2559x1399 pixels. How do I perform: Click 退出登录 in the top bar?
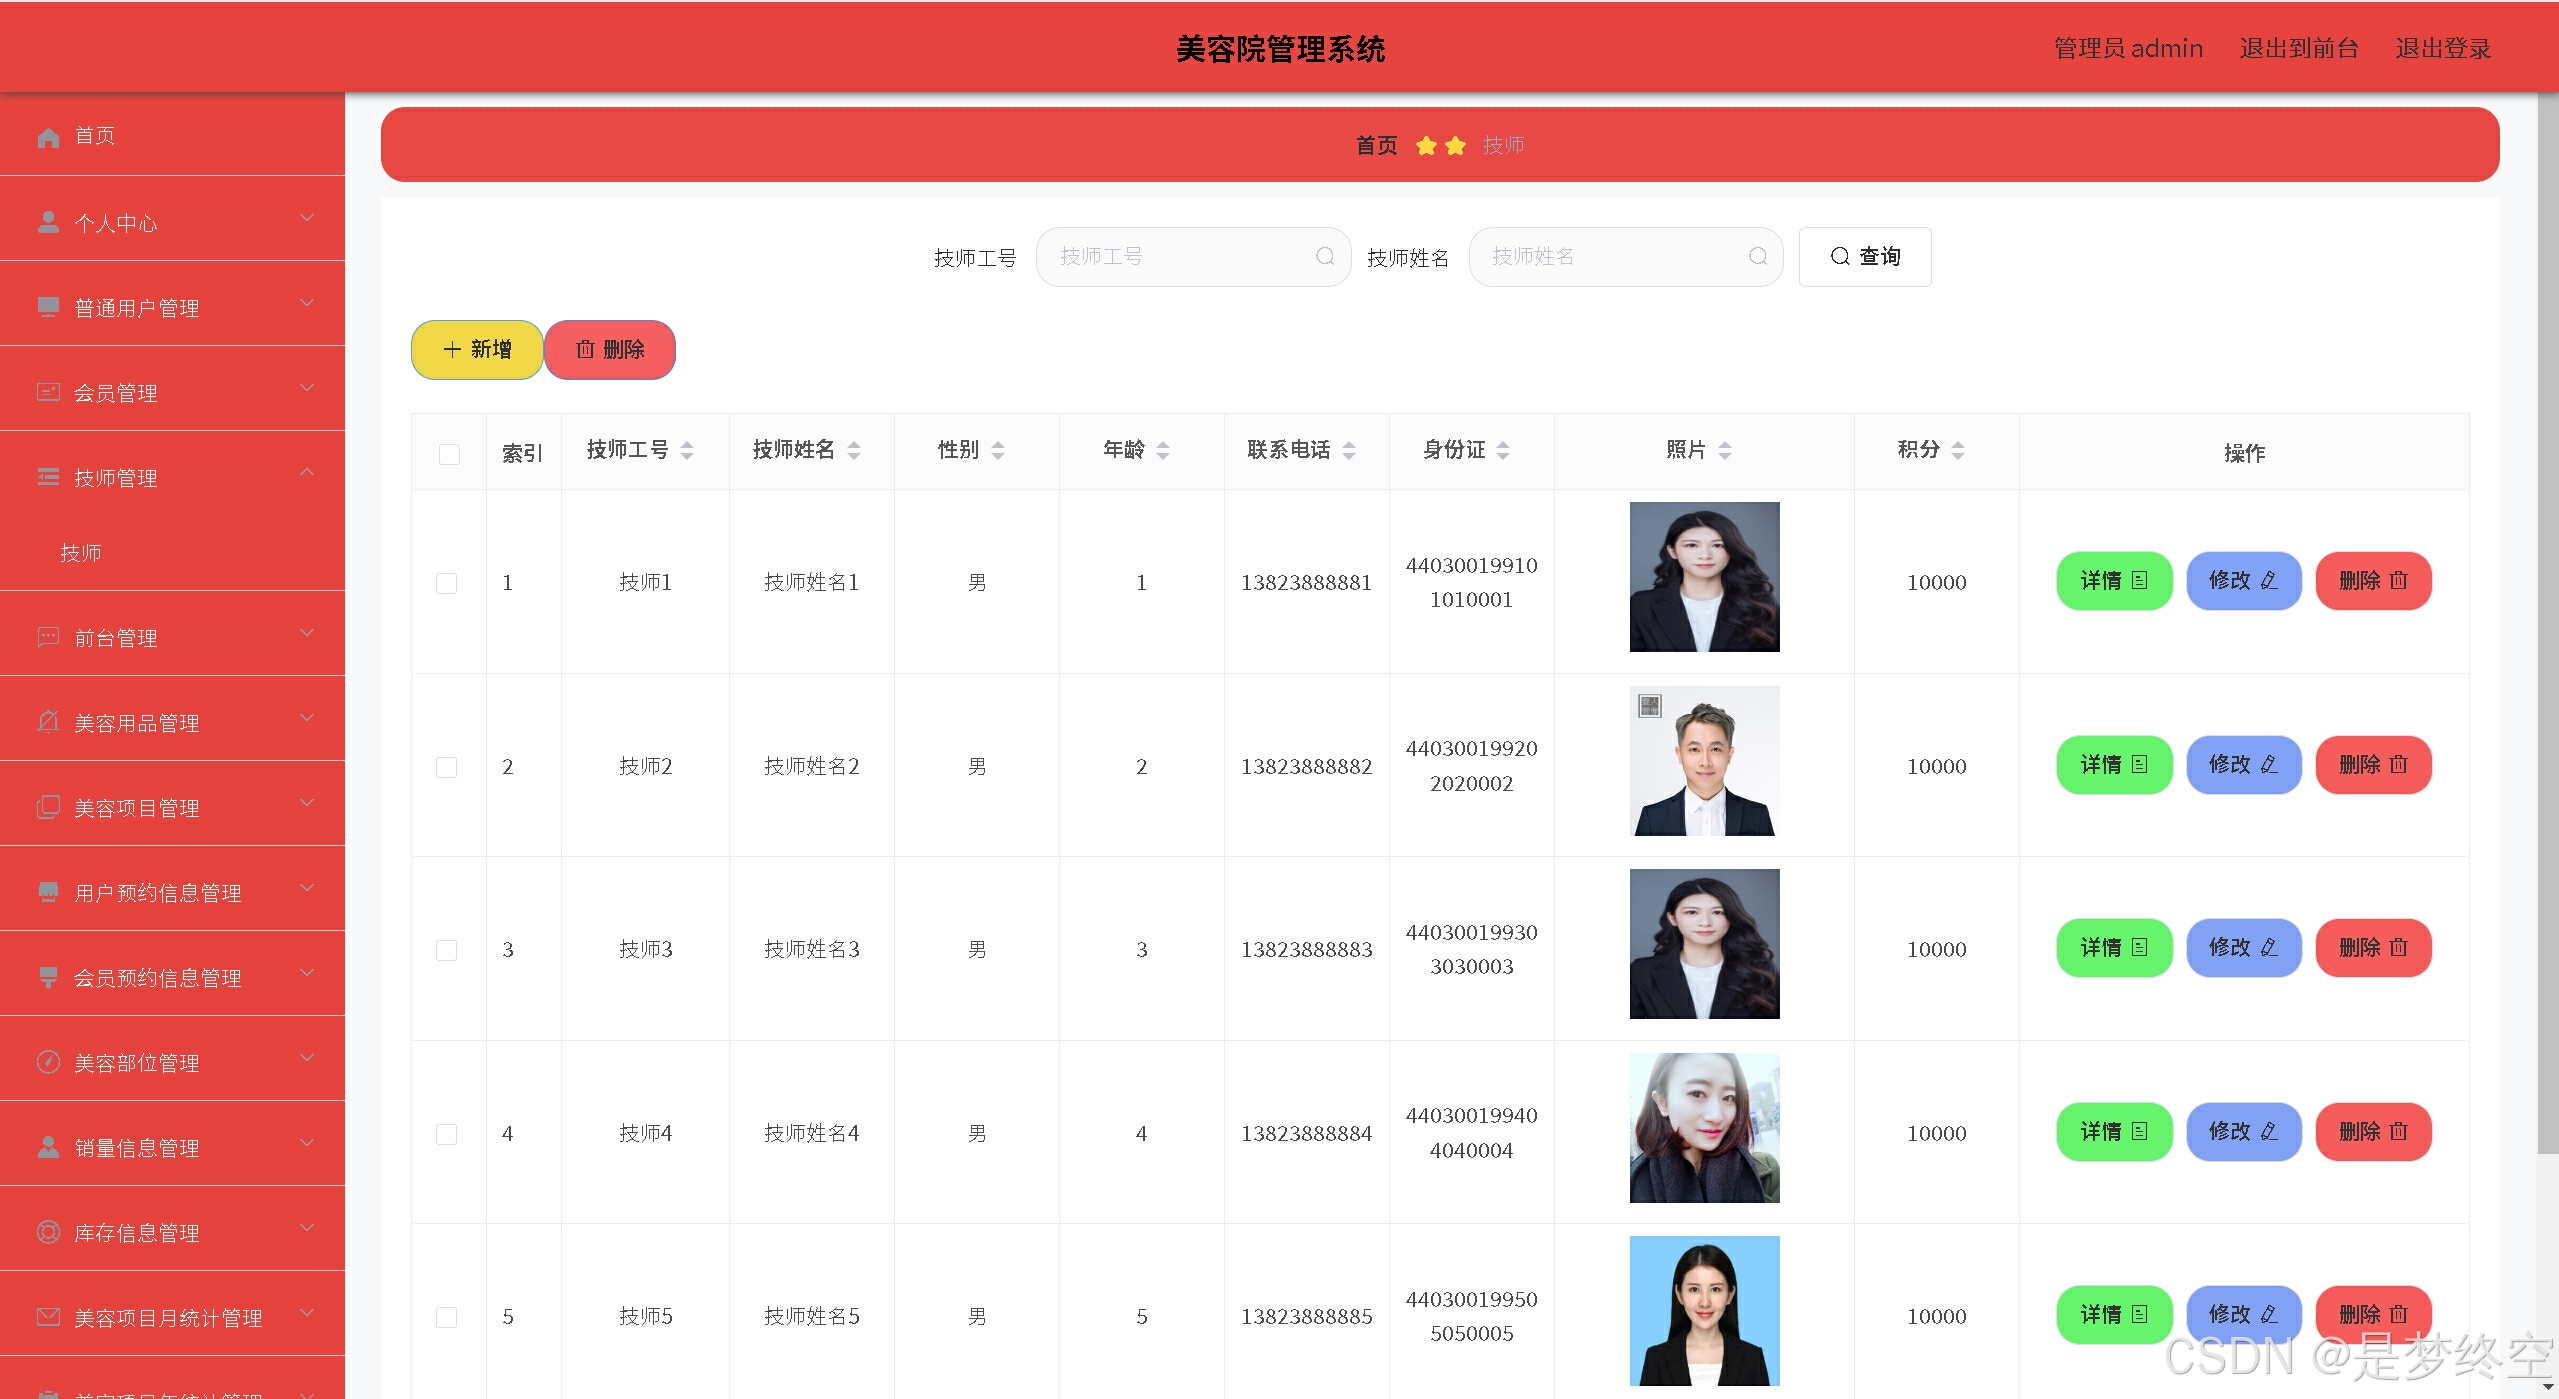click(x=2442, y=48)
